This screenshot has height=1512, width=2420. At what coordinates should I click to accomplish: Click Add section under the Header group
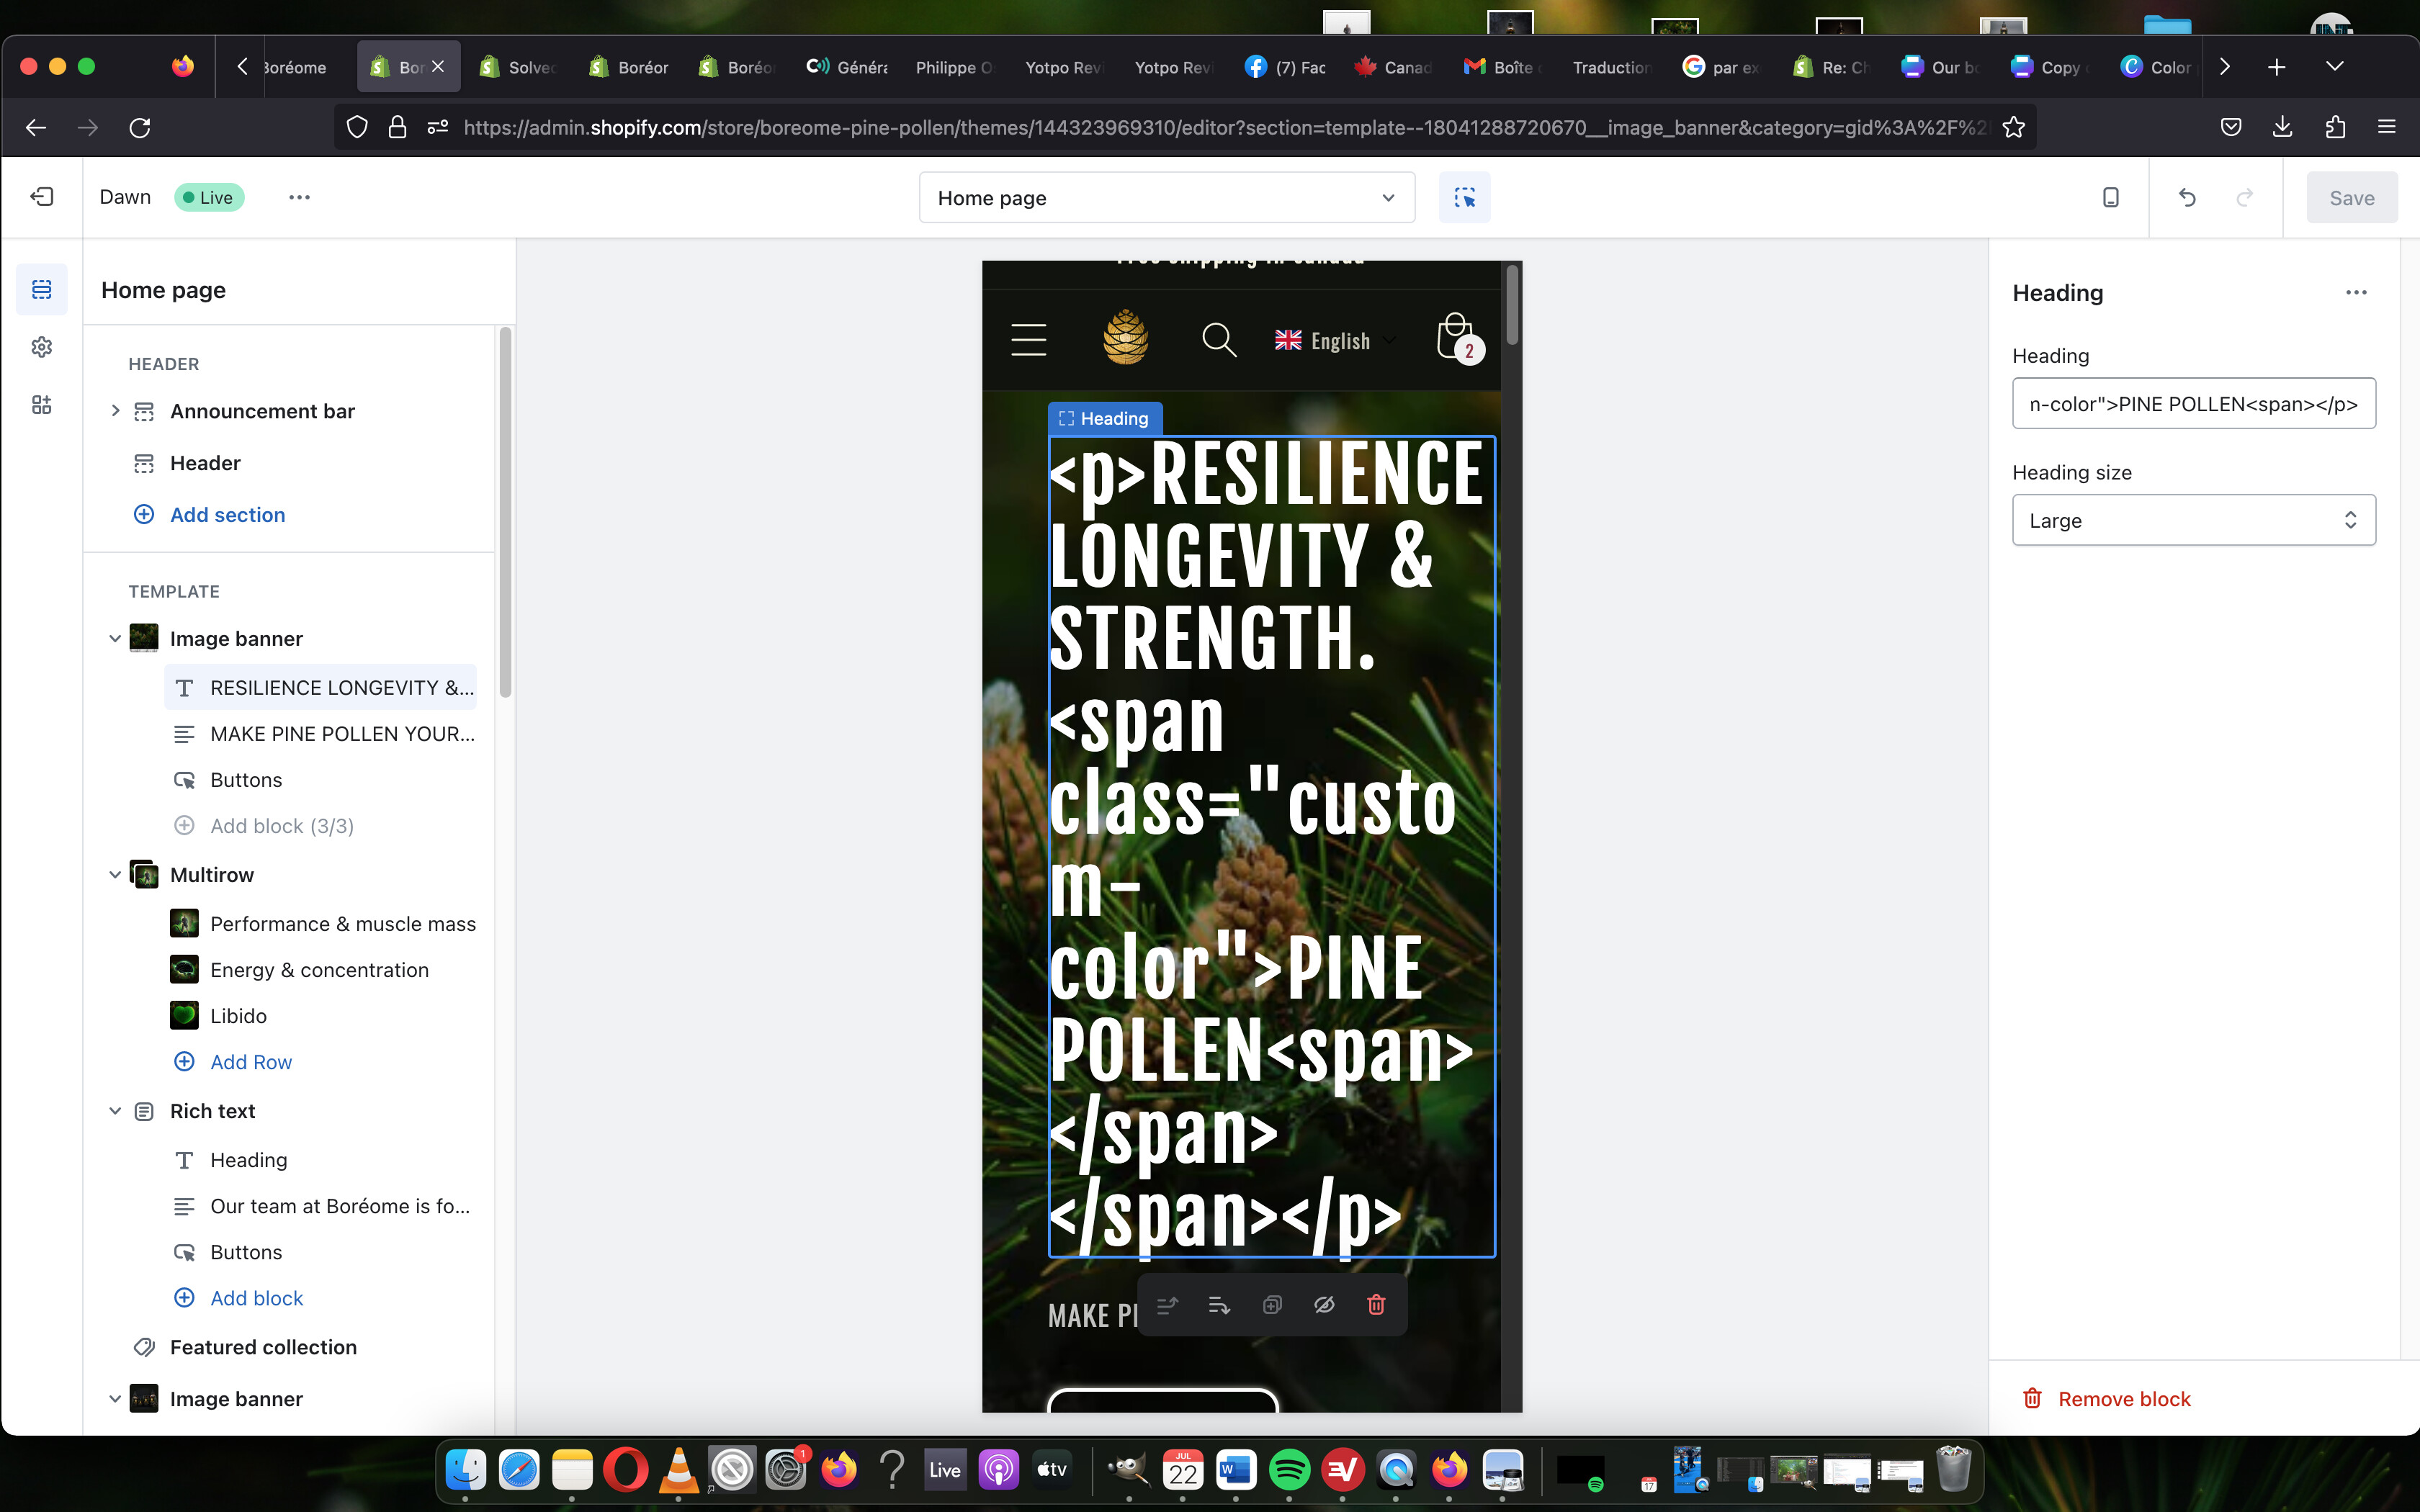tap(227, 515)
